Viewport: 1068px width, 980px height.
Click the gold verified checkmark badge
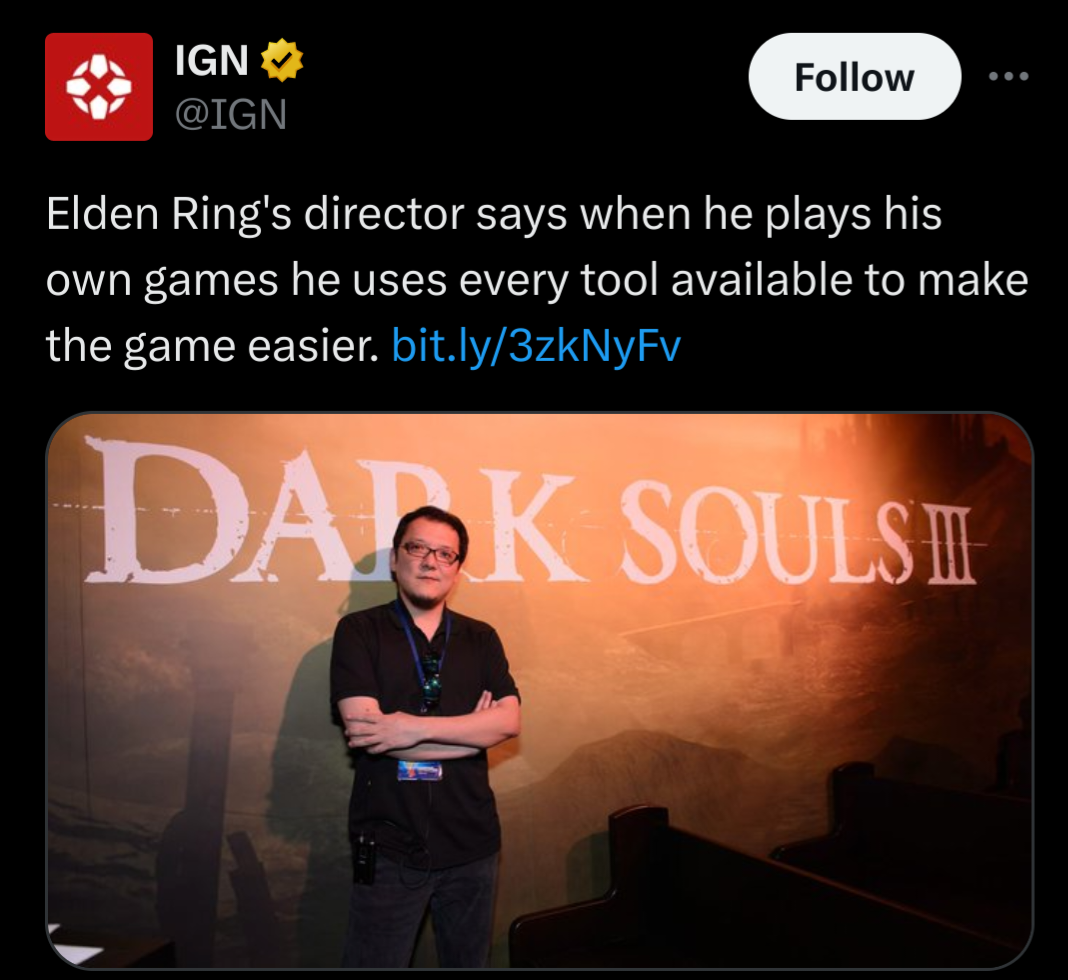click(282, 61)
